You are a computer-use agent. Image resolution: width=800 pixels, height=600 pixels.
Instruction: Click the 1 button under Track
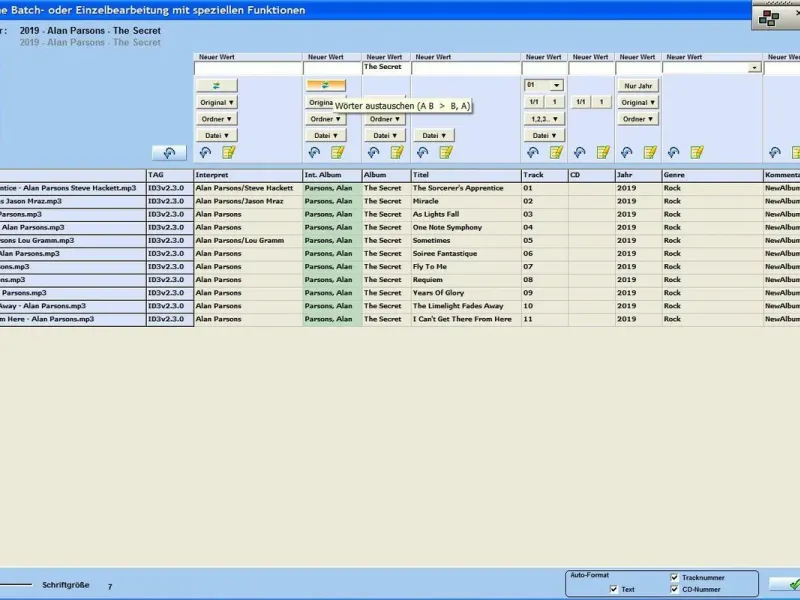tap(555, 102)
